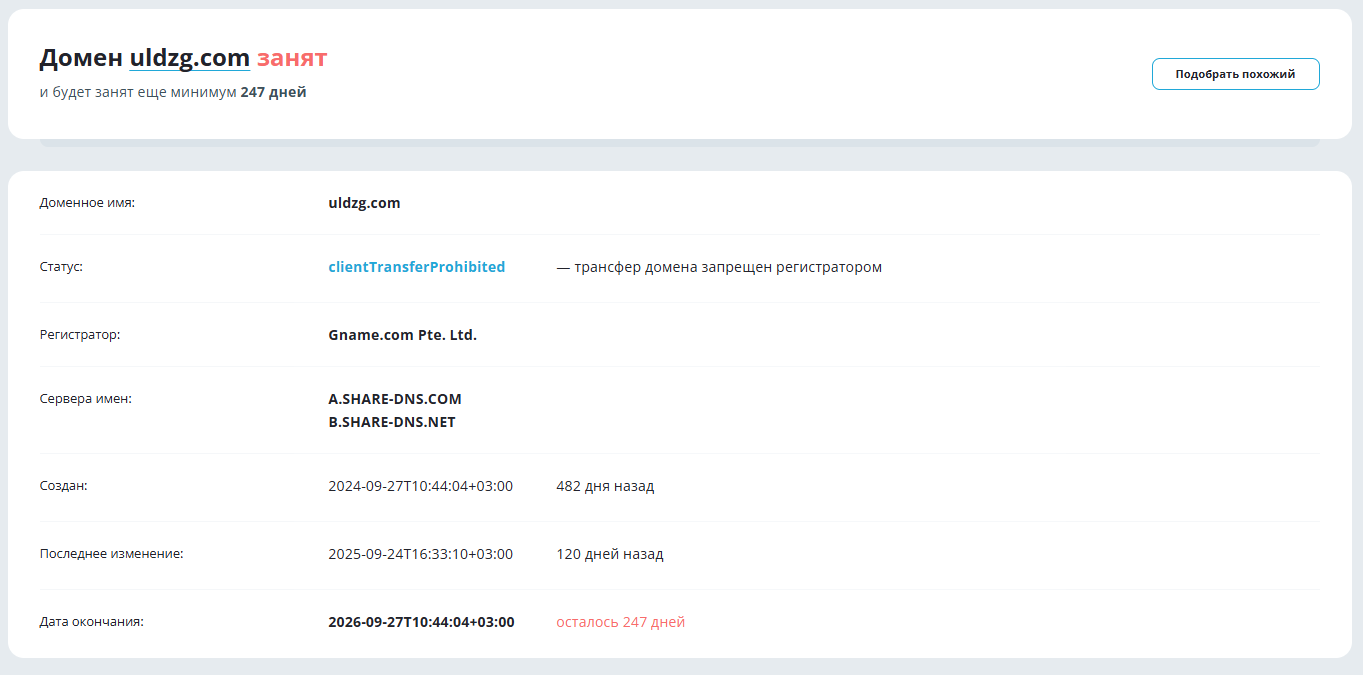The image size is (1363, 675).
Task: Click the clientTransferProhibited status link
Action: click(416, 267)
